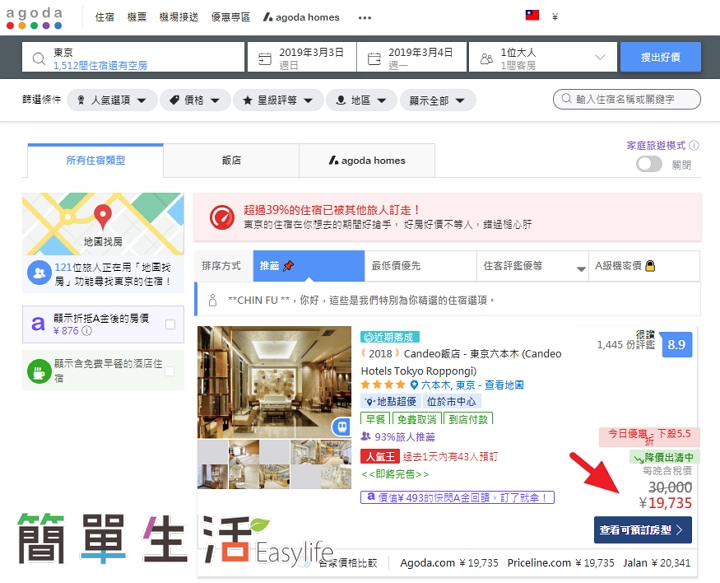Click the search magnifier beside 東京
Viewport: 720px width, 583px height.
point(39,58)
